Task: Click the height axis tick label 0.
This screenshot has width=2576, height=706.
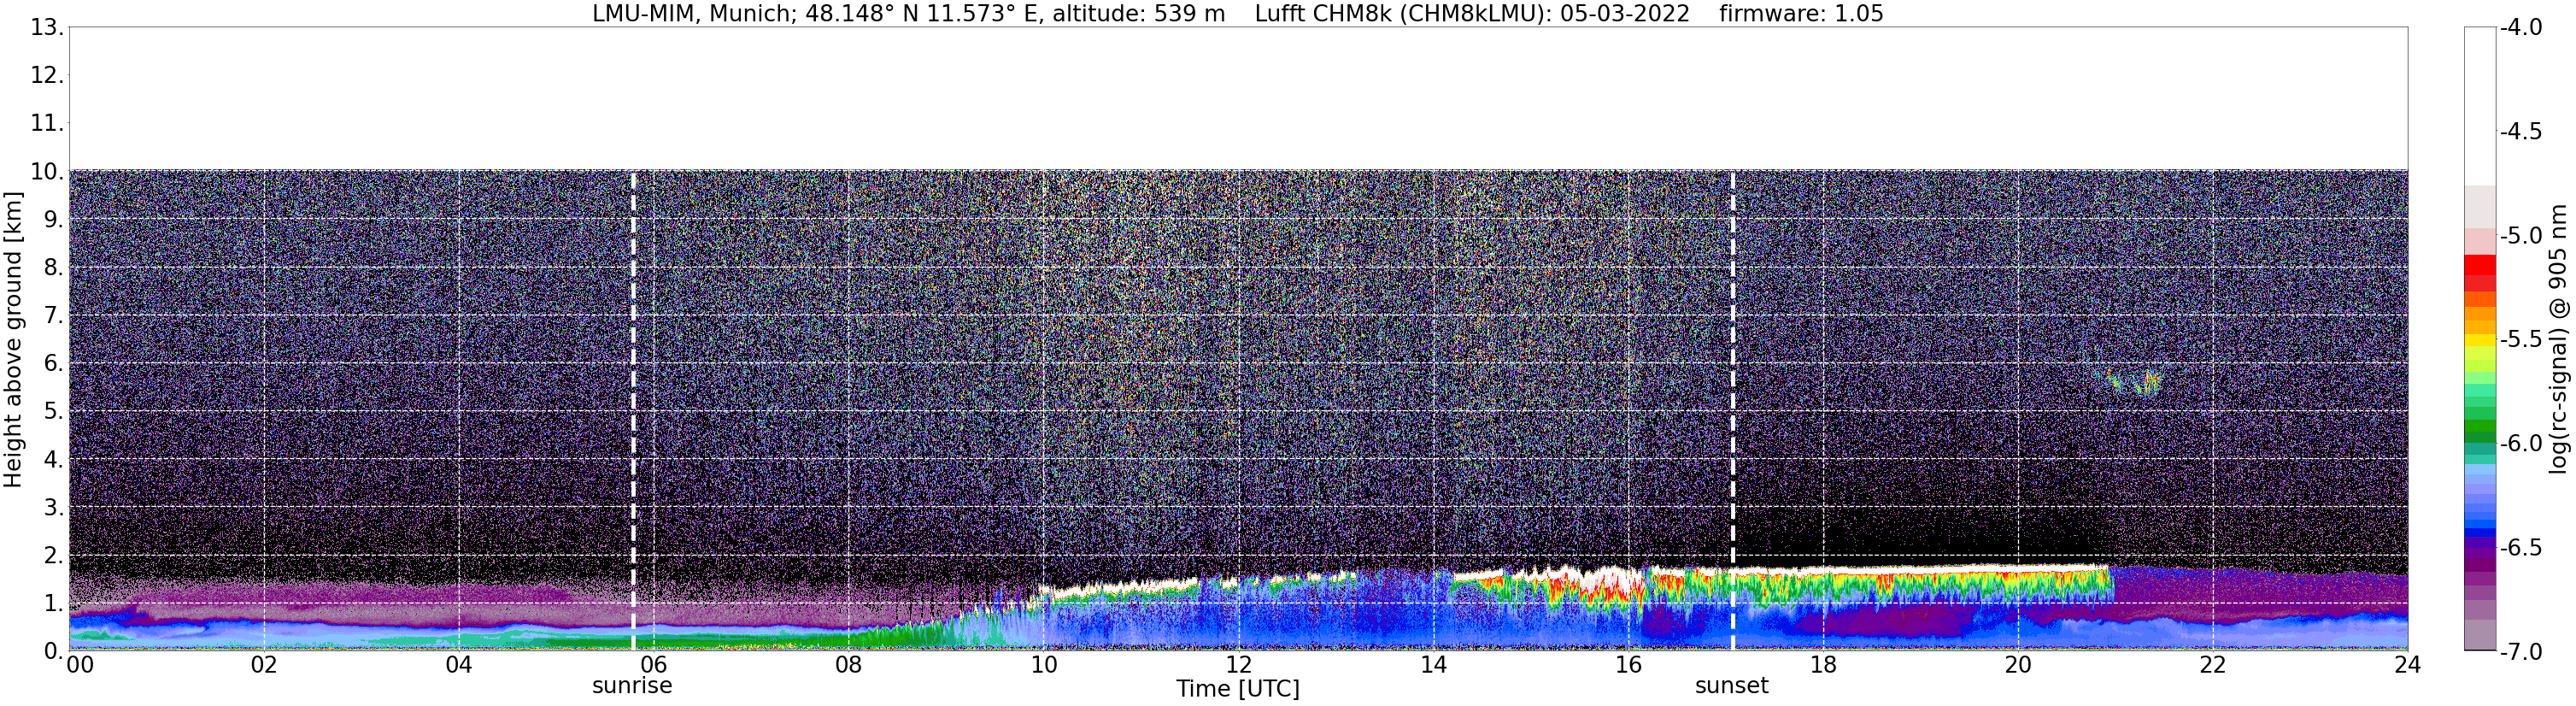Action: click(53, 651)
